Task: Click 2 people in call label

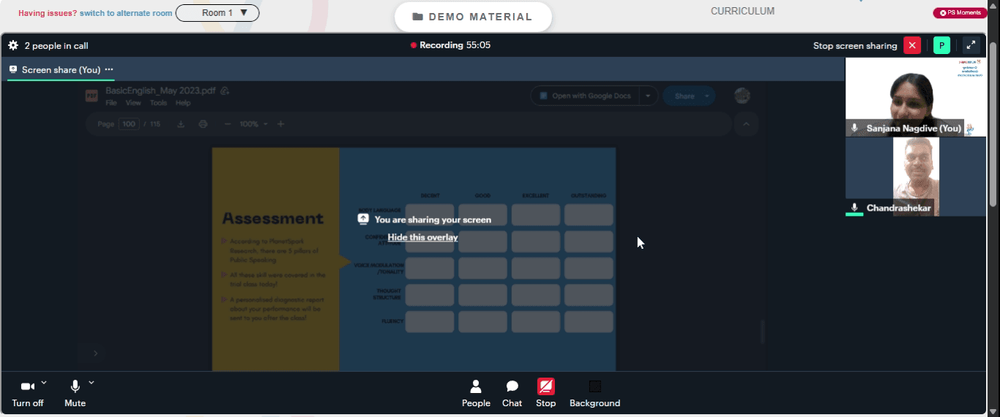Action: coord(56,45)
